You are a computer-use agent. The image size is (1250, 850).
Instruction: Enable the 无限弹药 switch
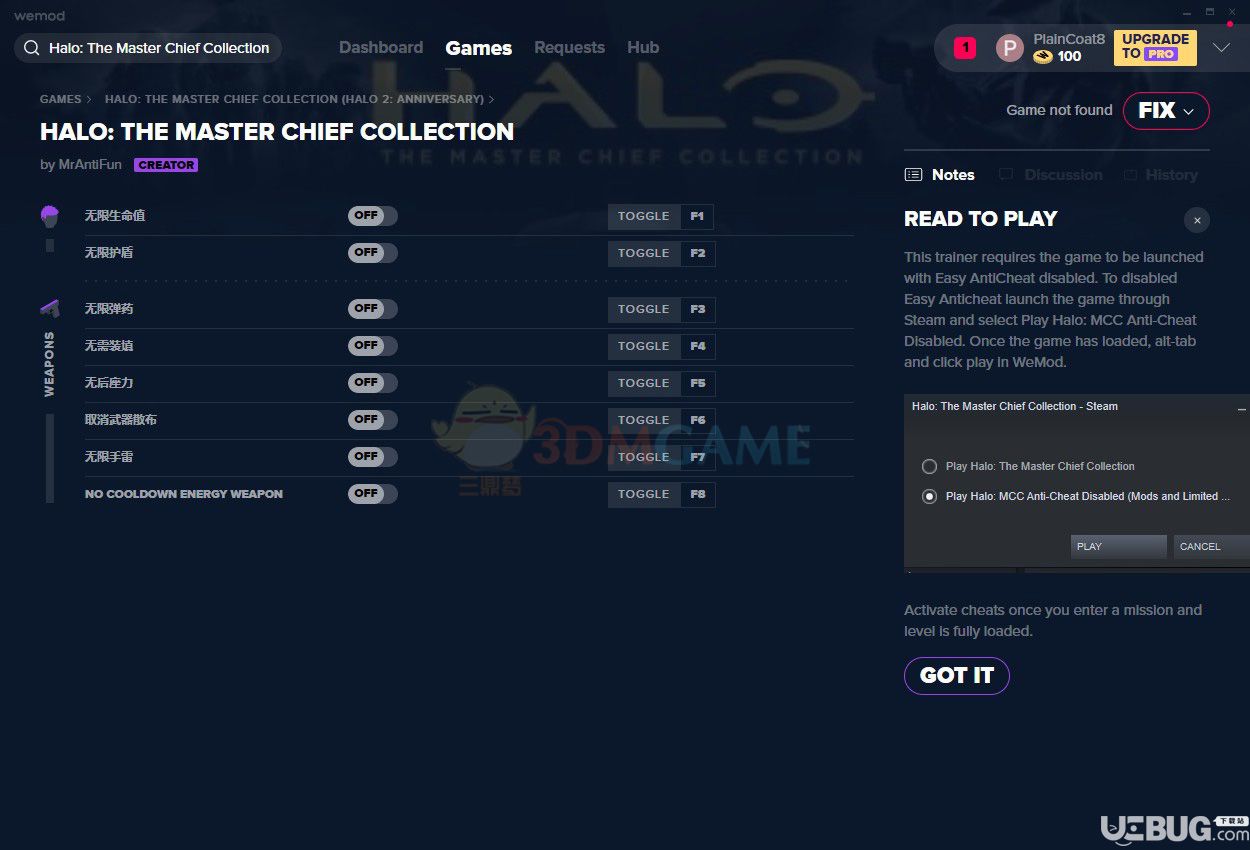pyautogui.click(x=373, y=309)
